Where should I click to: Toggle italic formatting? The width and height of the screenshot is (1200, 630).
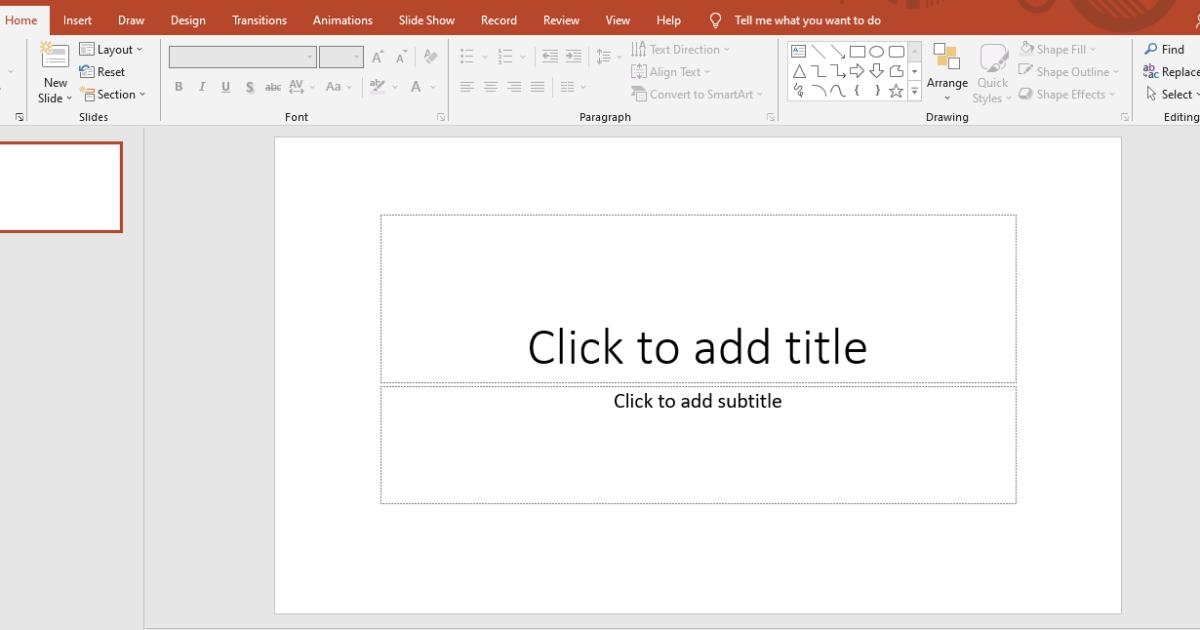tap(201, 87)
